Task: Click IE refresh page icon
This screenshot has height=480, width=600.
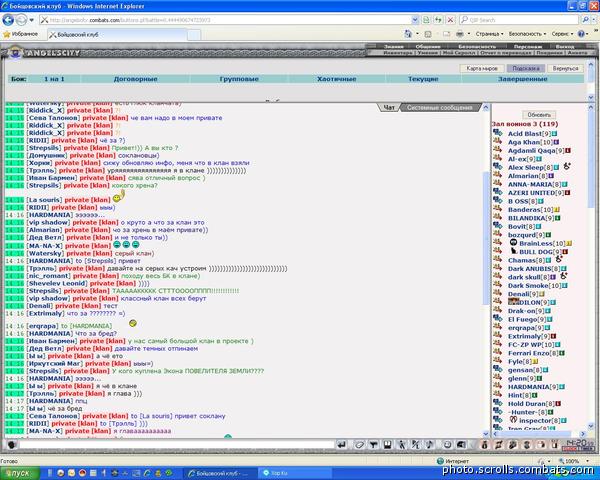Action: pyautogui.click(x=438, y=20)
